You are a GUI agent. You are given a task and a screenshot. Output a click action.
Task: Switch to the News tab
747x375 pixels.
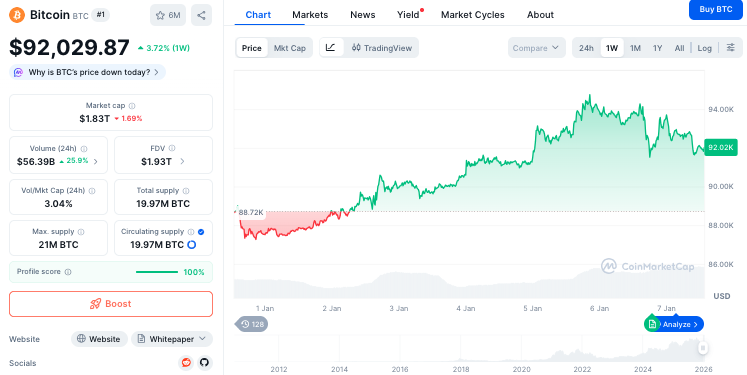363,15
